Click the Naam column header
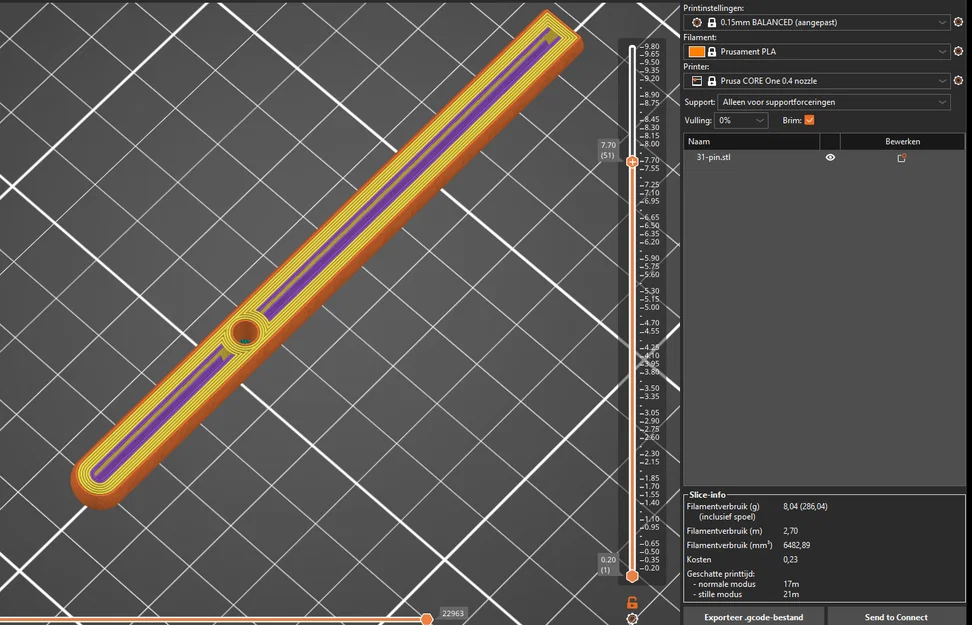 tap(751, 141)
